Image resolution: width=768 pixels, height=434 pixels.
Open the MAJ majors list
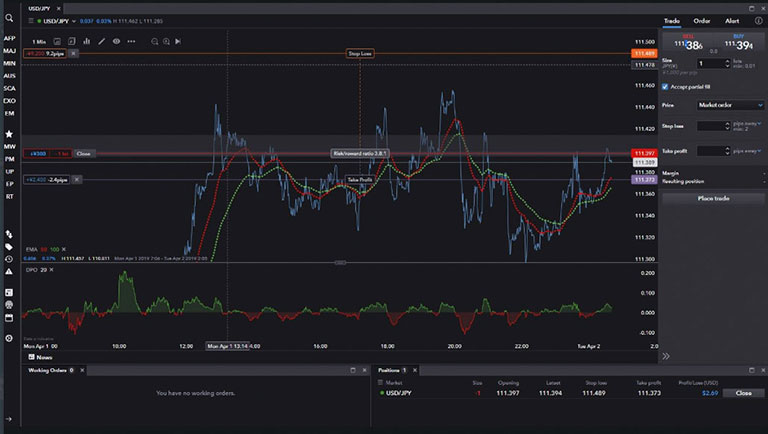tap(9, 51)
